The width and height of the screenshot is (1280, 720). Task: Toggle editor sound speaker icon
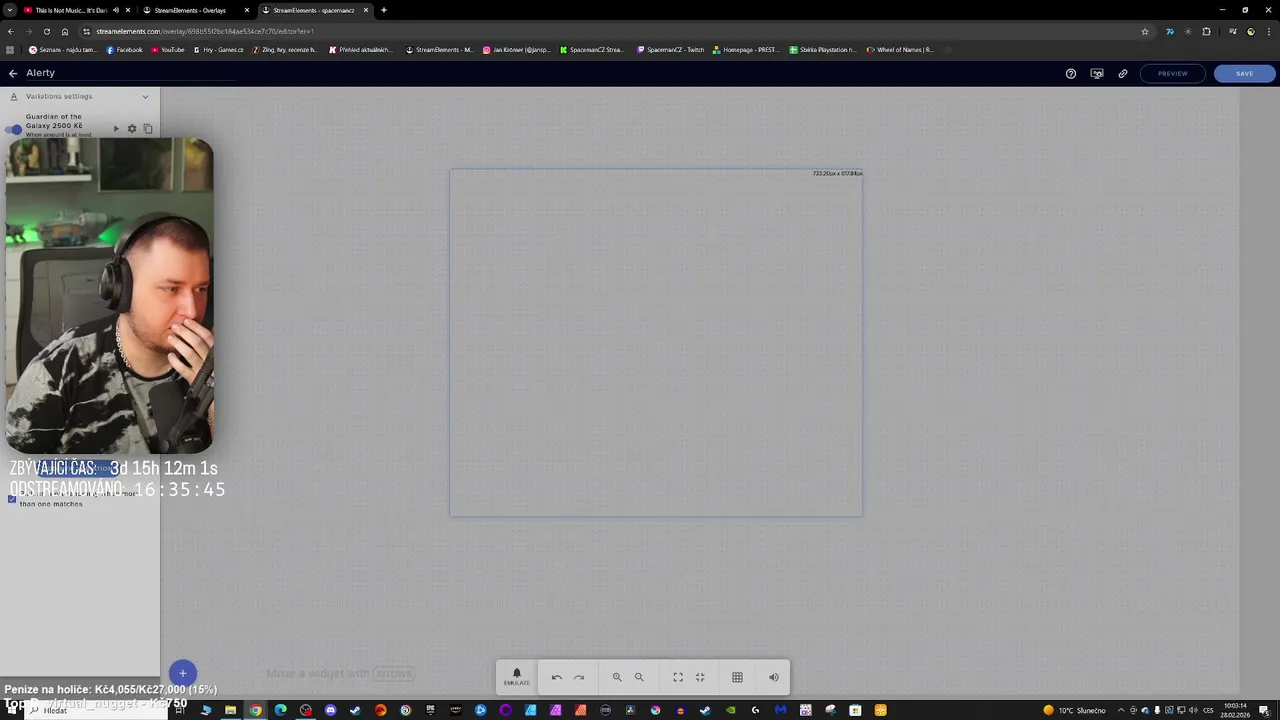pyautogui.click(x=773, y=677)
